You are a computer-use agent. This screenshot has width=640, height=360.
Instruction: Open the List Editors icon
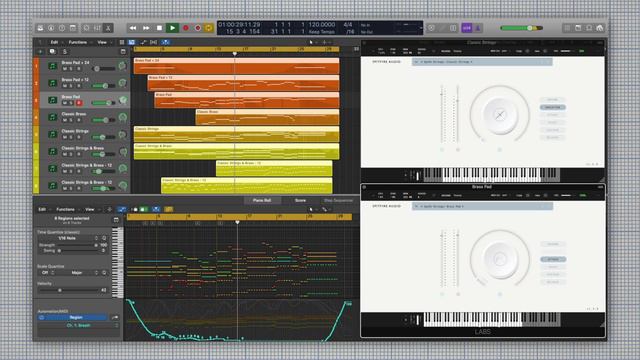567,28
